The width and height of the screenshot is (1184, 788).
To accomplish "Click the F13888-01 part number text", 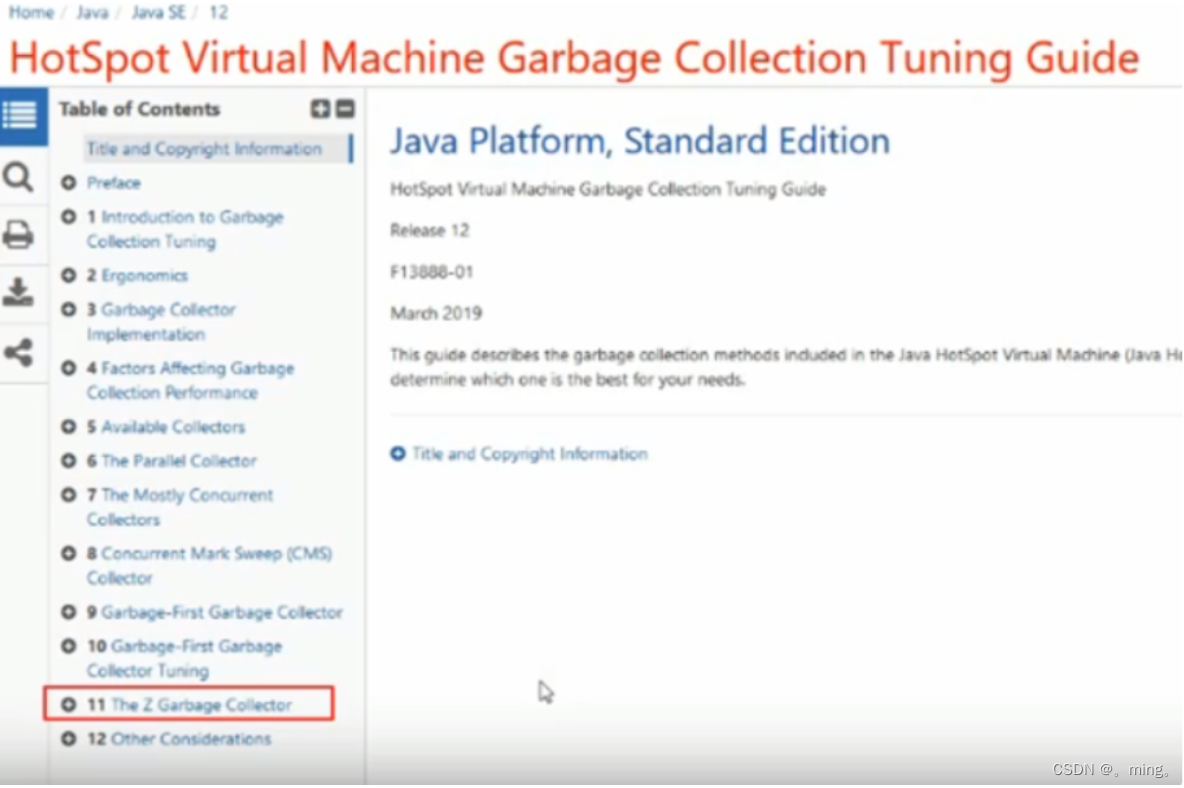I will point(432,272).
